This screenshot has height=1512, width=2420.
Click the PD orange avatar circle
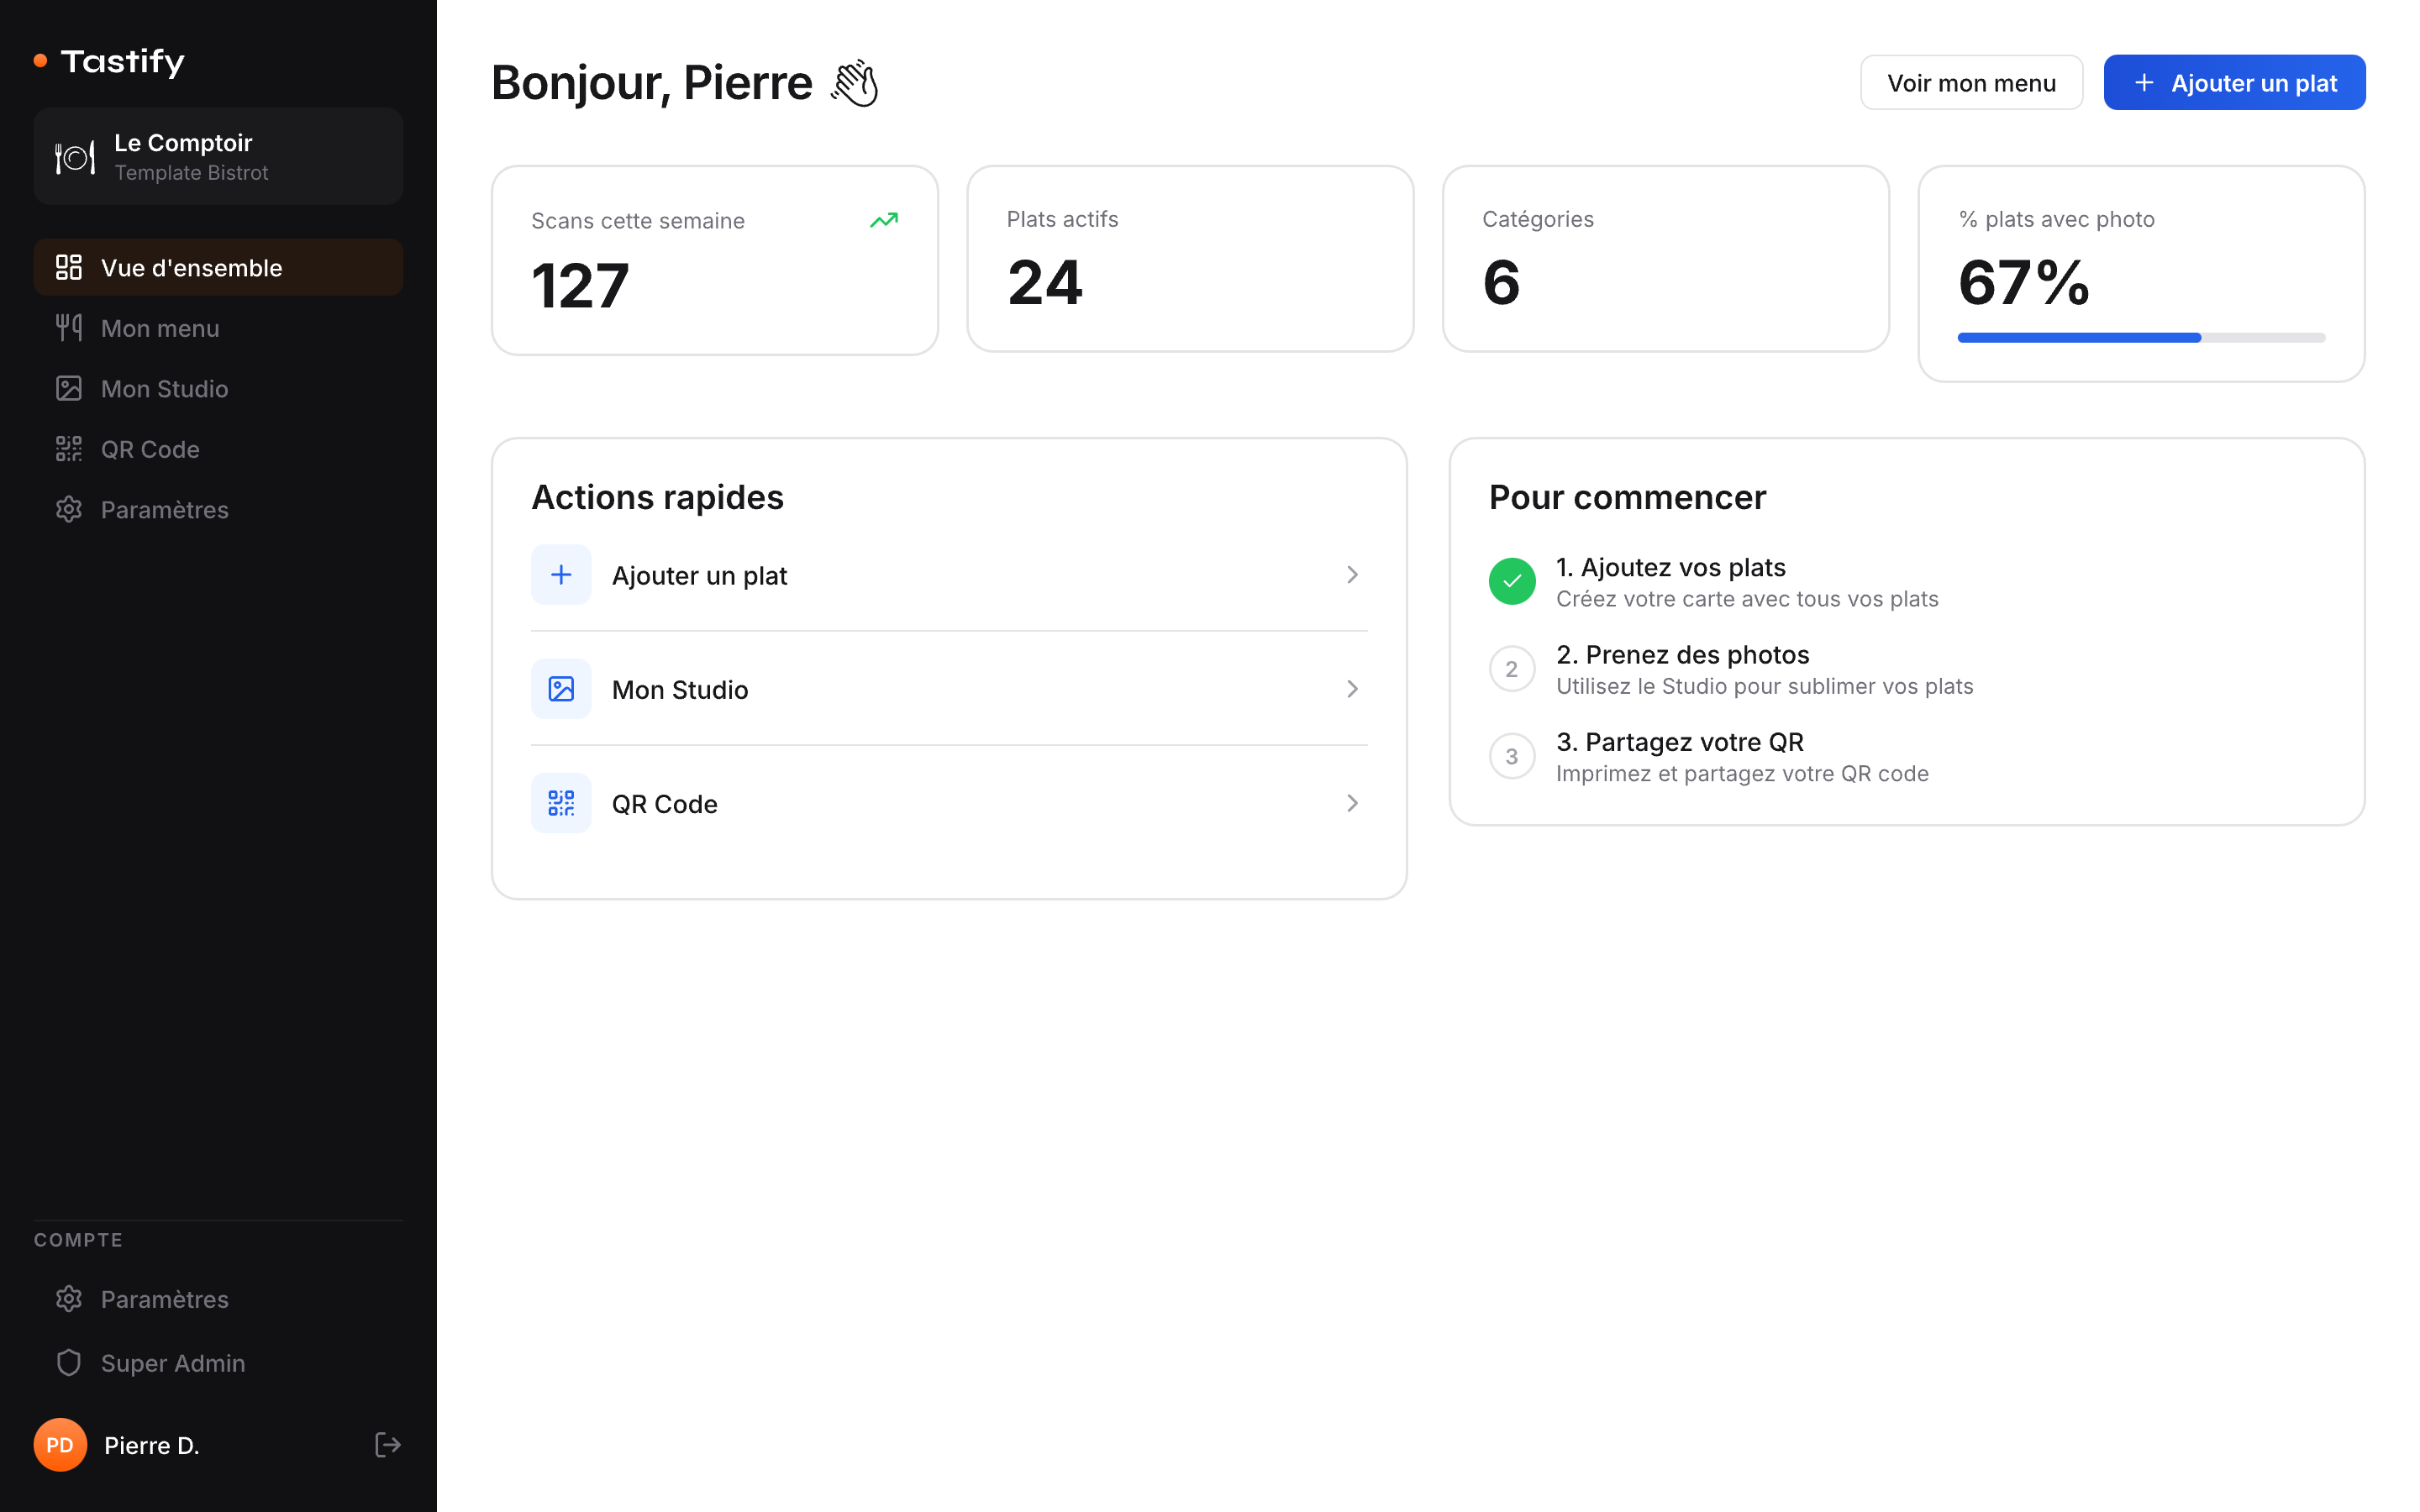(60, 1444)
